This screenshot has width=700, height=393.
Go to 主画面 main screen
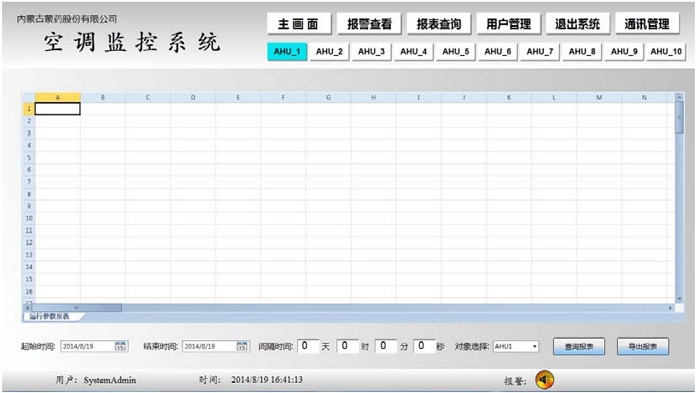click(299, 24)
